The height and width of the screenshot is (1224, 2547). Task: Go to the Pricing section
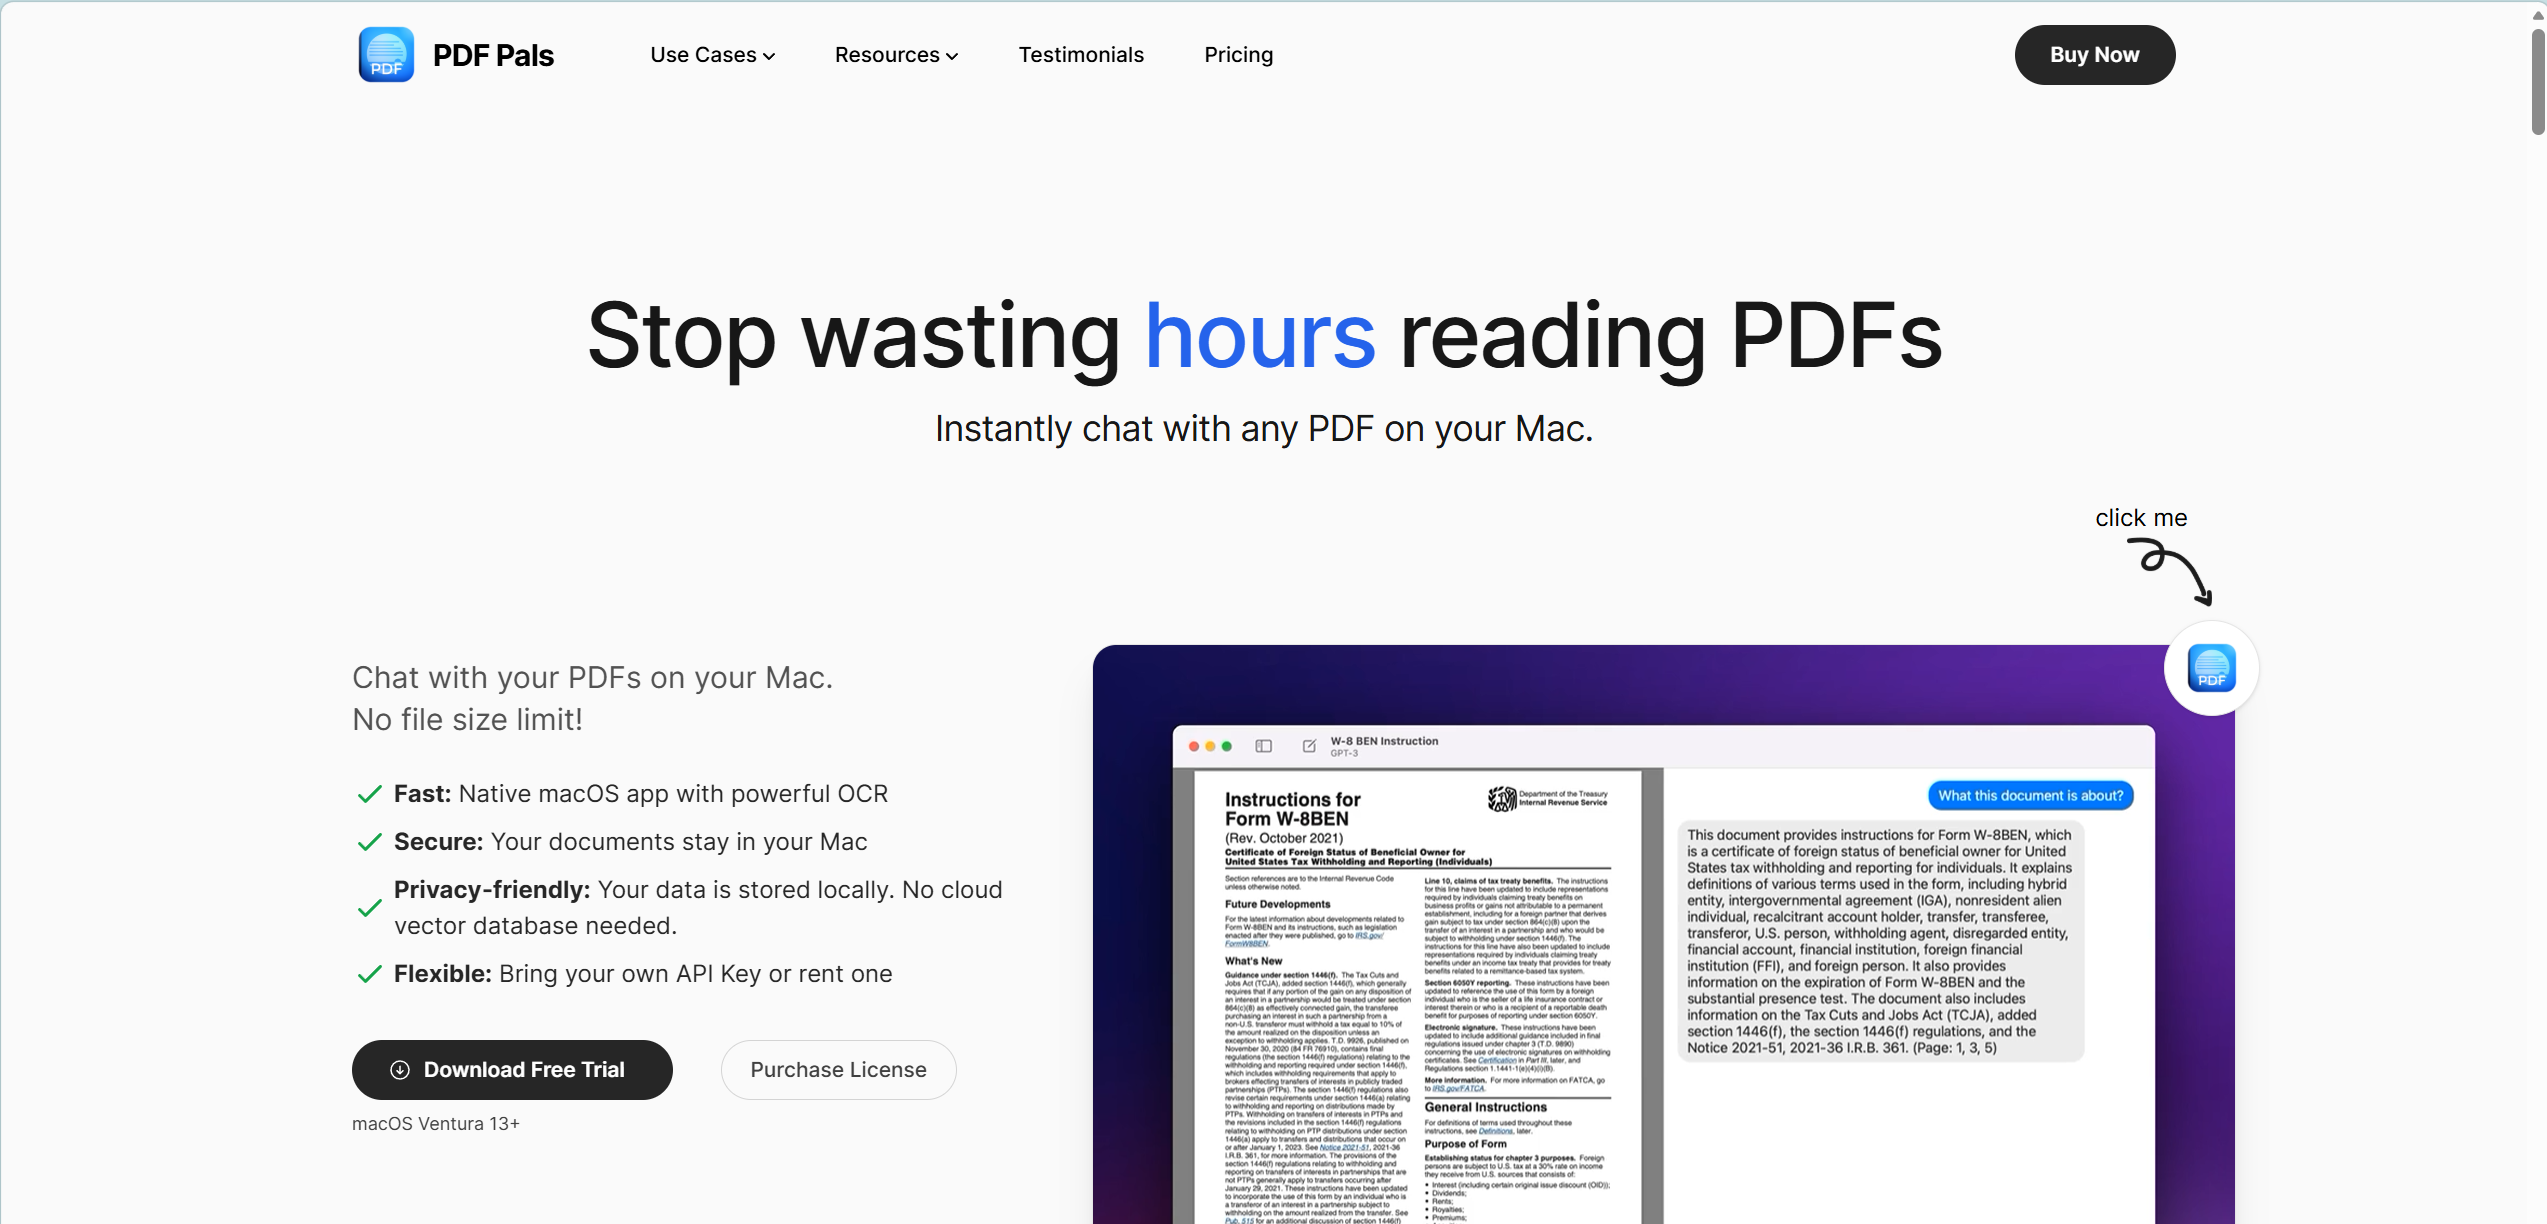pos(1238,55)
